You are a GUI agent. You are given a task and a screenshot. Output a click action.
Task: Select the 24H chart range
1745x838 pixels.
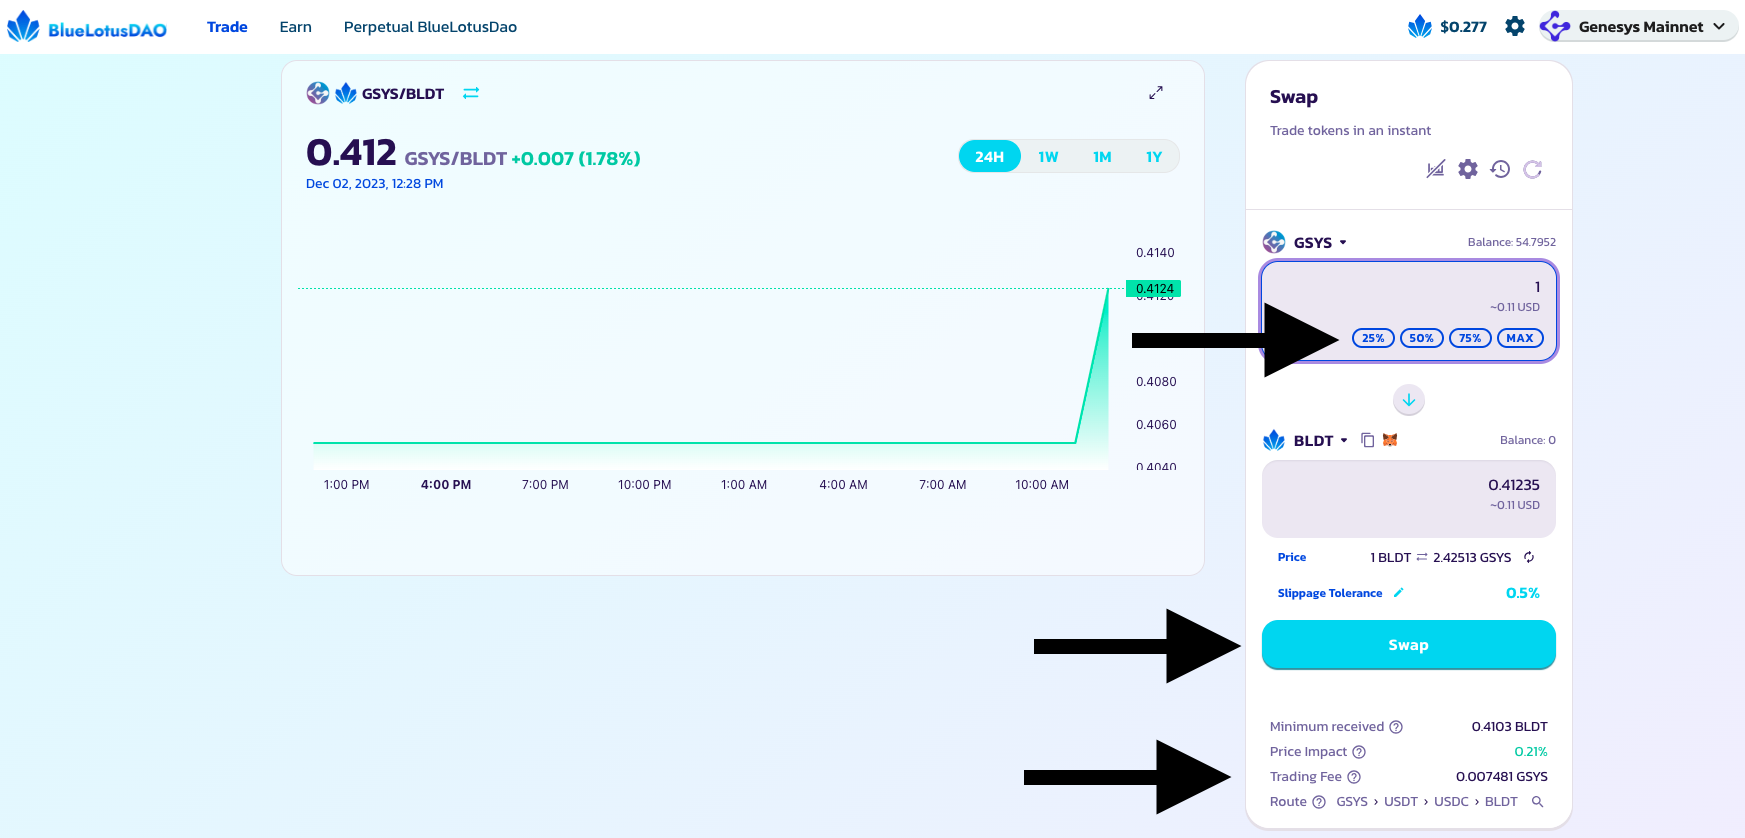click(x=989, y=157)
